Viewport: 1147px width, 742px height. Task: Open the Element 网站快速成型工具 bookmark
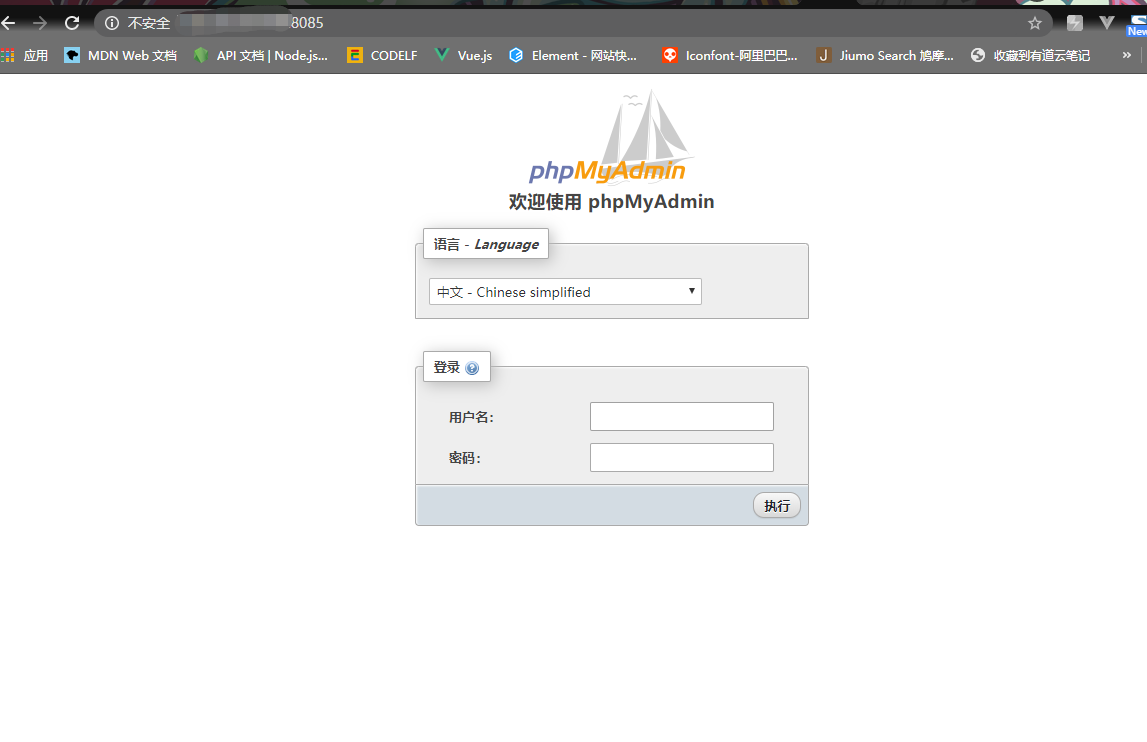[573, 55]
